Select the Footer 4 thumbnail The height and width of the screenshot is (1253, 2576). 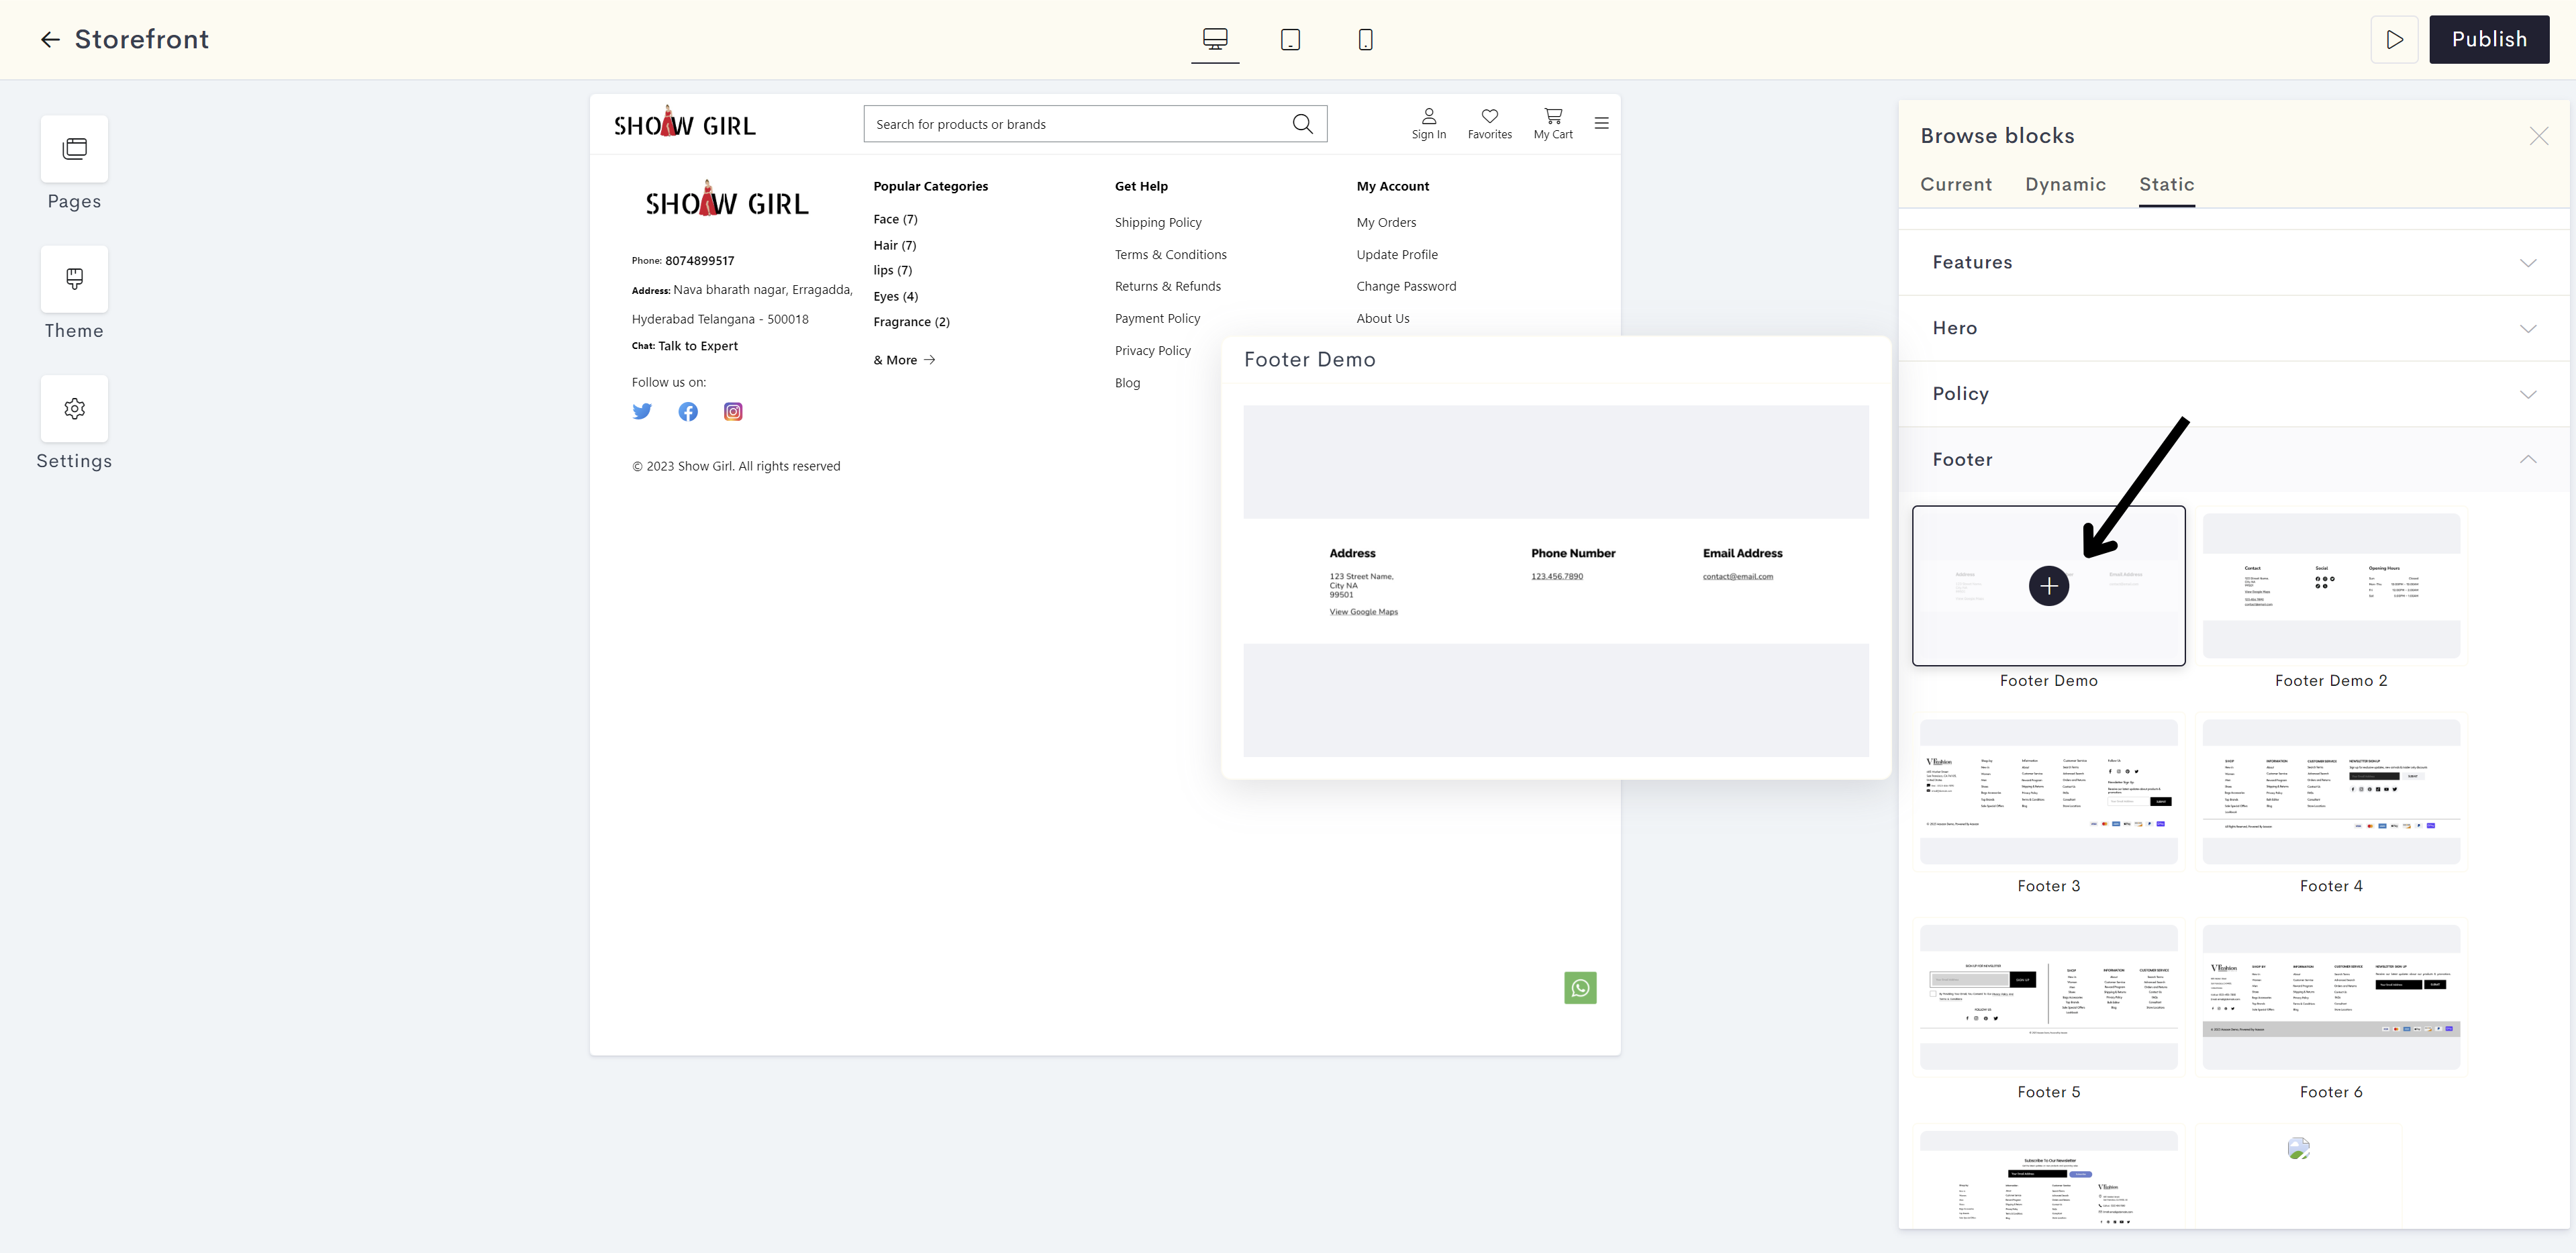click(2331, 792)
